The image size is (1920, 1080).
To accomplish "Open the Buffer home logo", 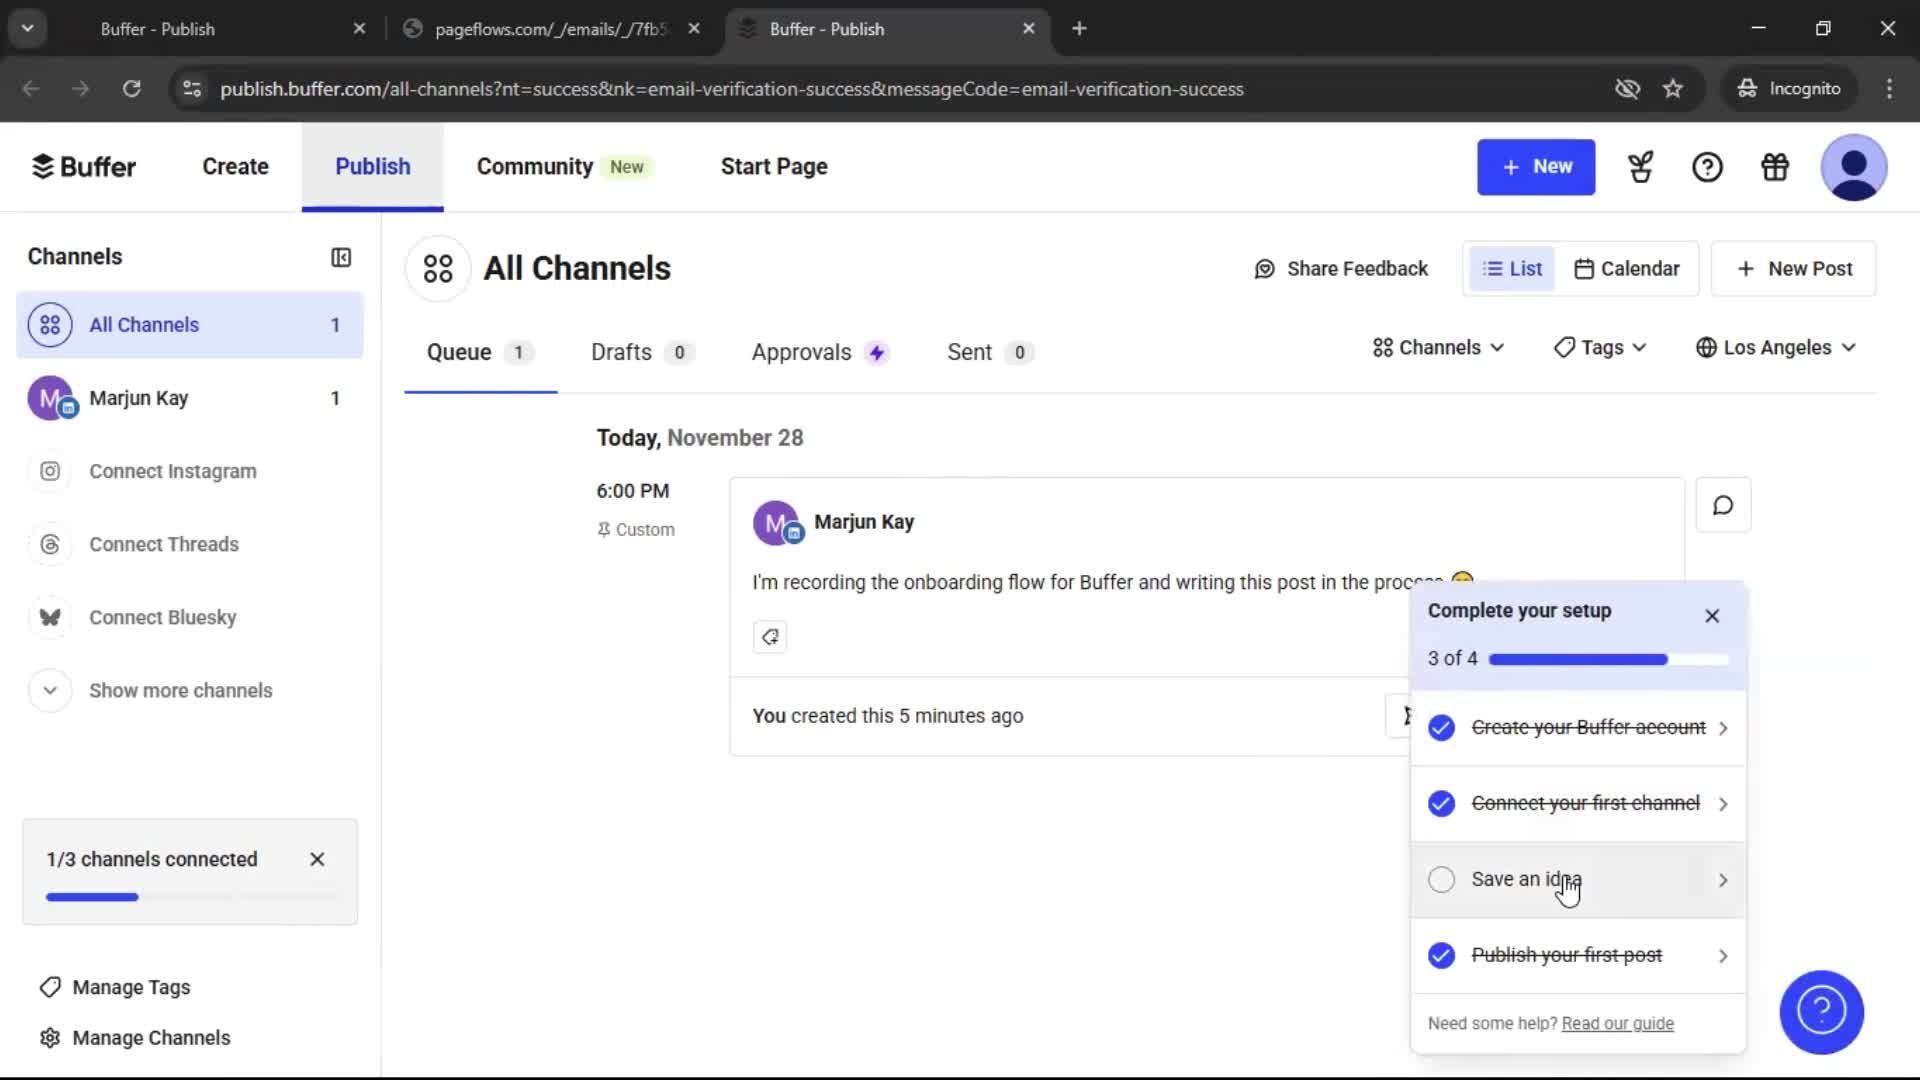I will (84, 166).
